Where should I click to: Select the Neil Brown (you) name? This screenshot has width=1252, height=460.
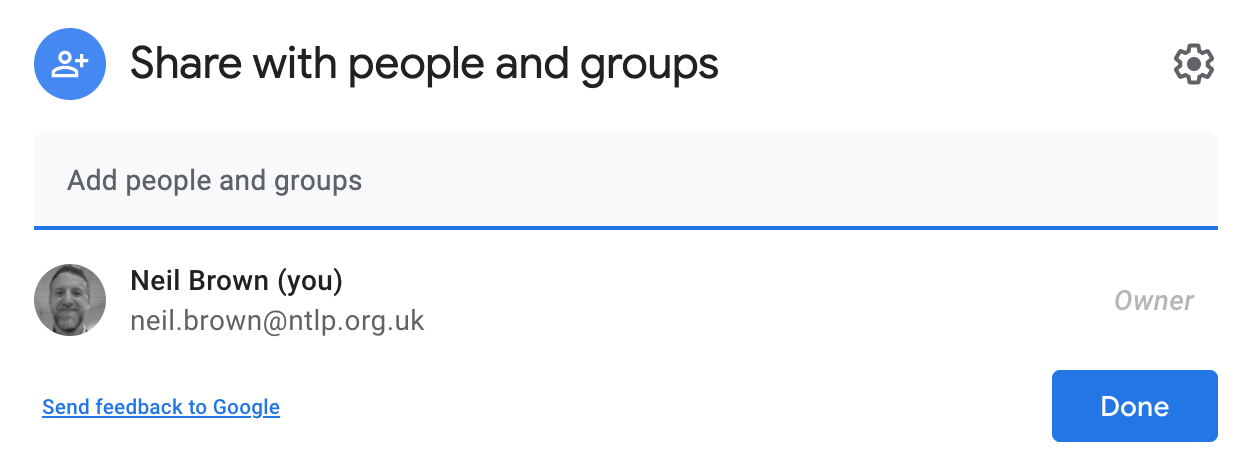coord(237,281)
